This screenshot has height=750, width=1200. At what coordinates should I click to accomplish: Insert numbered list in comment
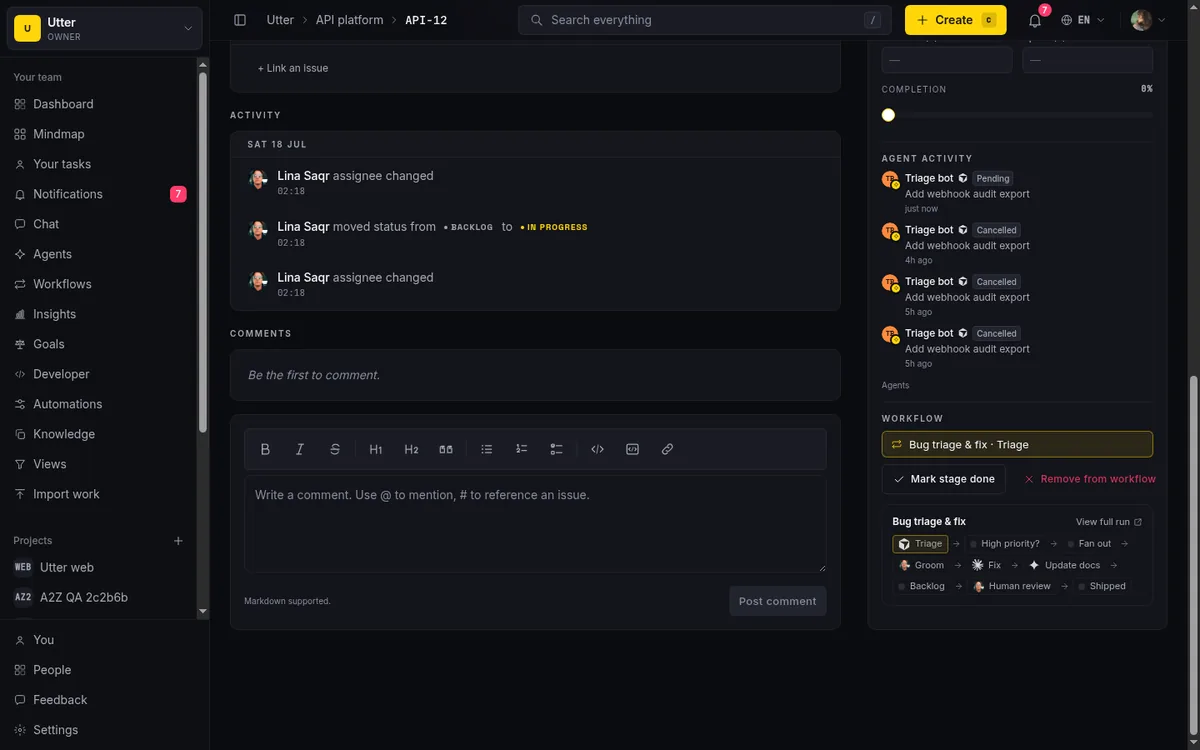522,450
